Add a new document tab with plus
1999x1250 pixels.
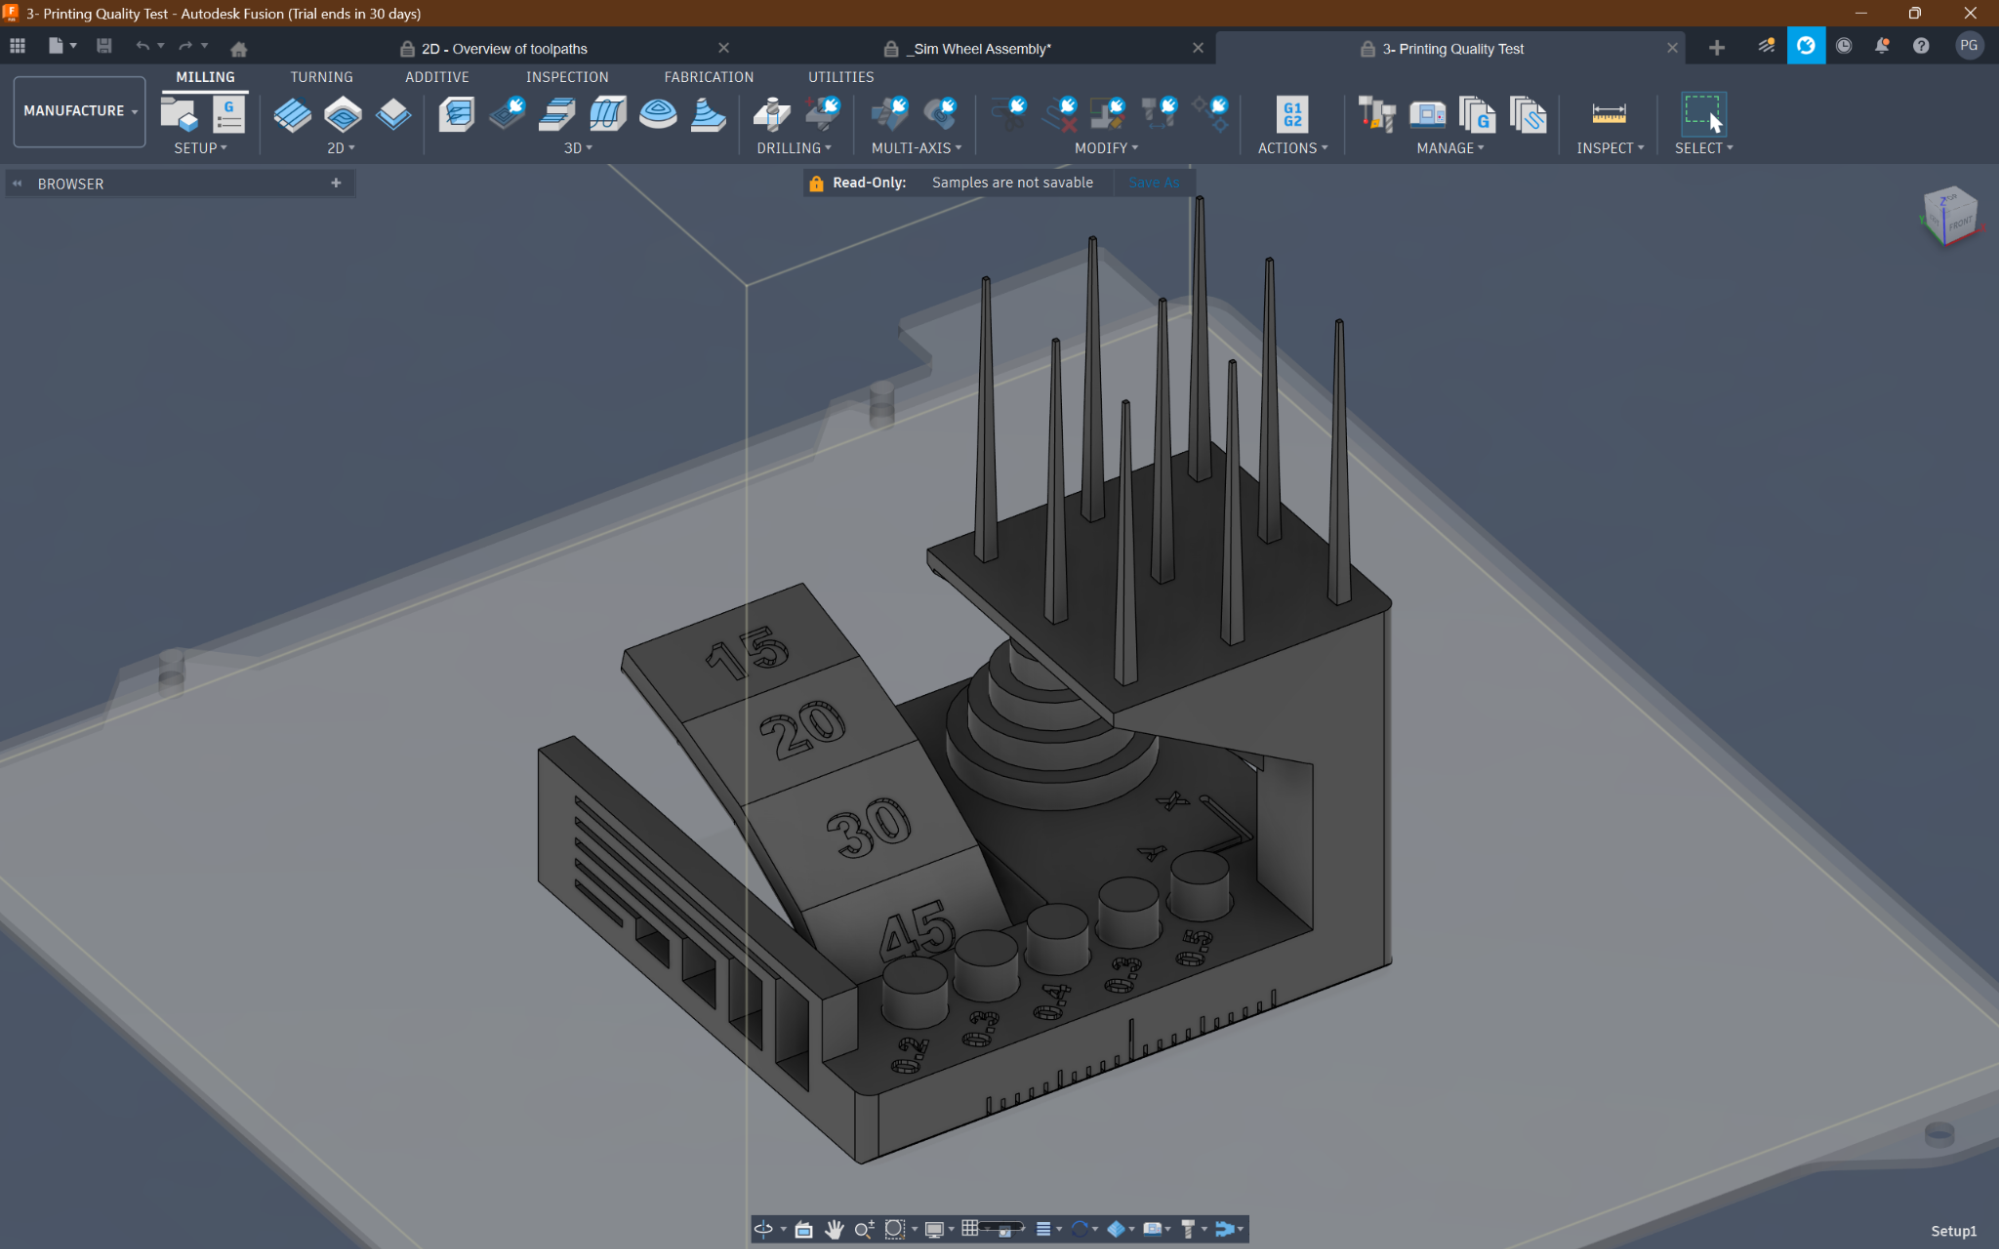pos(1716,48)
